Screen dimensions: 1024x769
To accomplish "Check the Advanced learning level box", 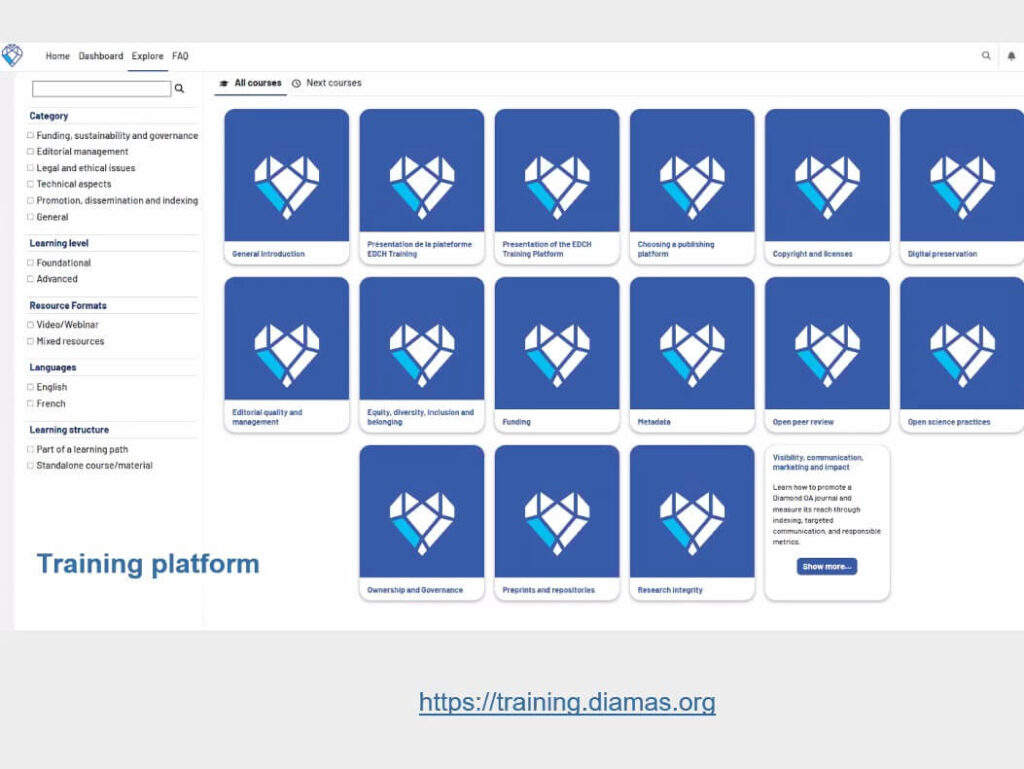I will (x=30, y=279).
